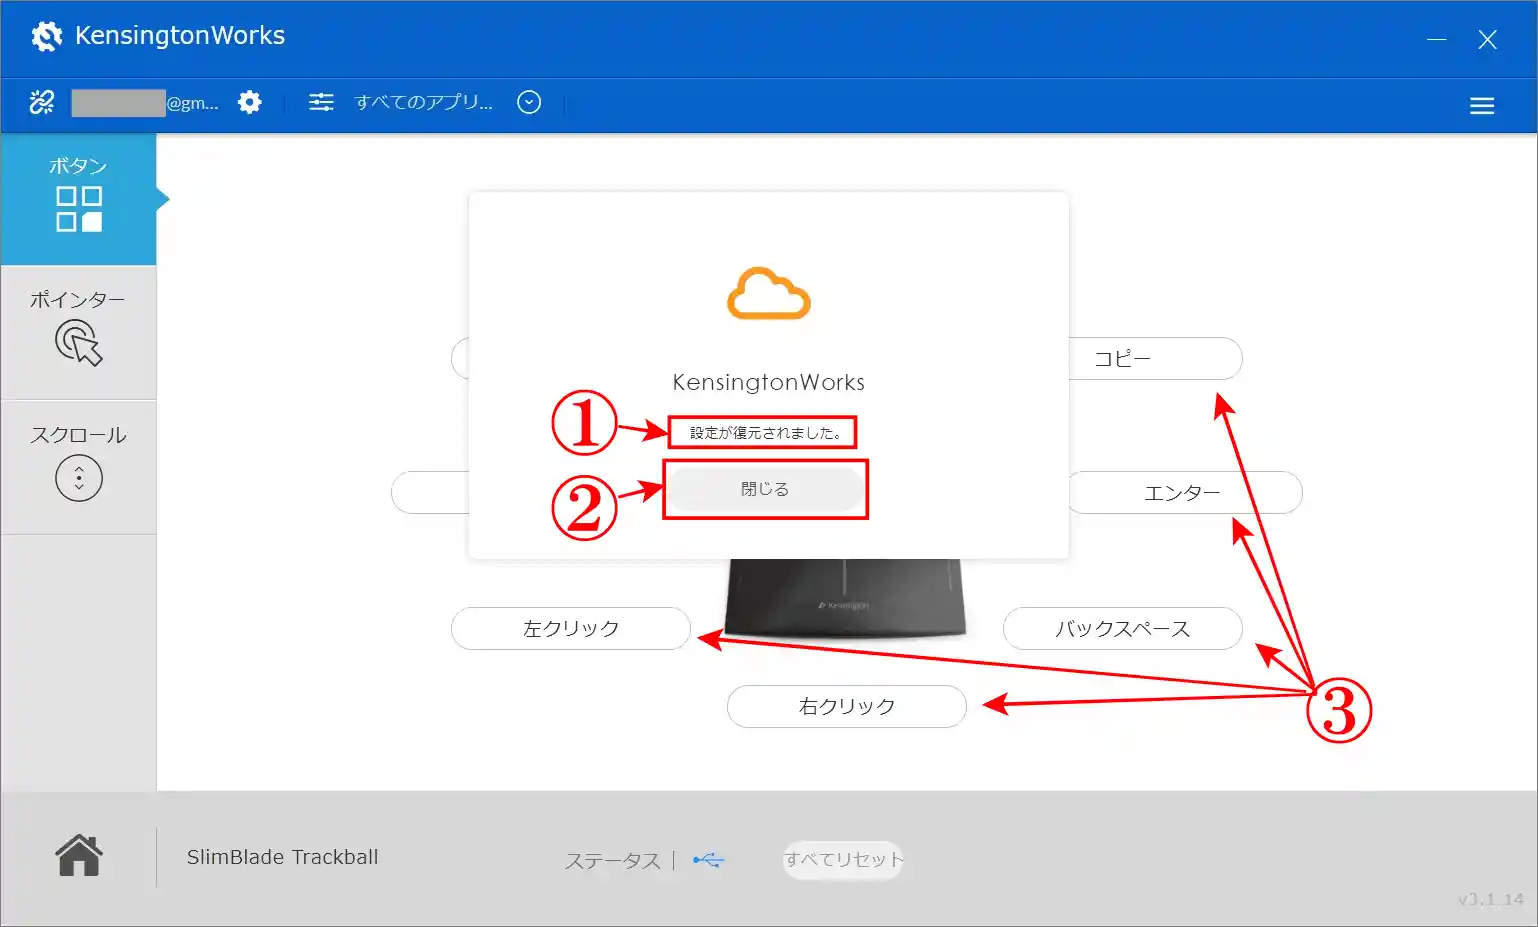Screen dimensions: 1538x927
Task: Click the 左クリック button assignment
Action: 571,628
